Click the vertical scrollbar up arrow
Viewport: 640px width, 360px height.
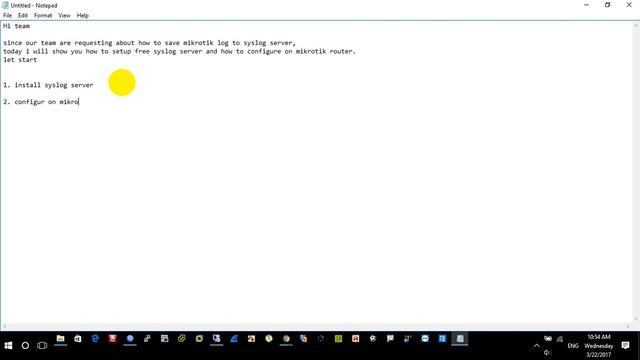pos(636,25)
